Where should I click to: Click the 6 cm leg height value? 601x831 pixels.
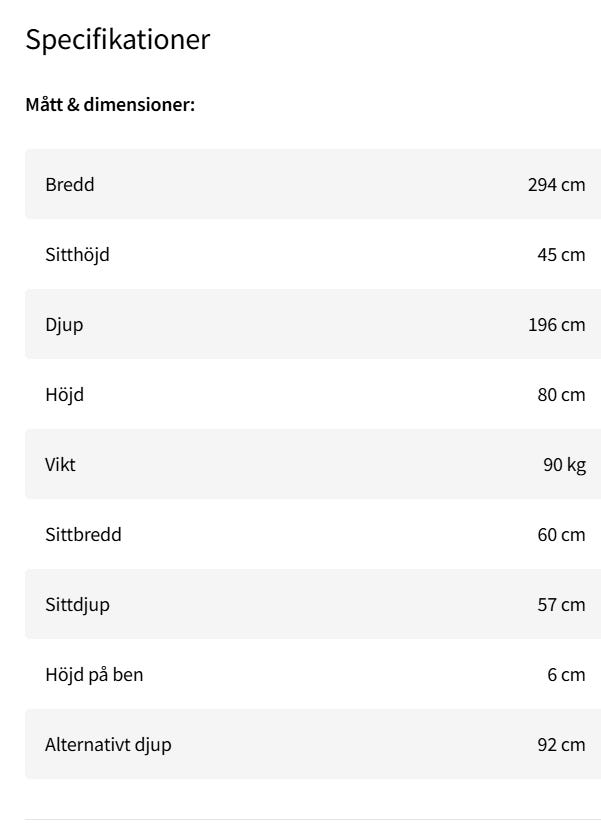(x=566, y=674)
